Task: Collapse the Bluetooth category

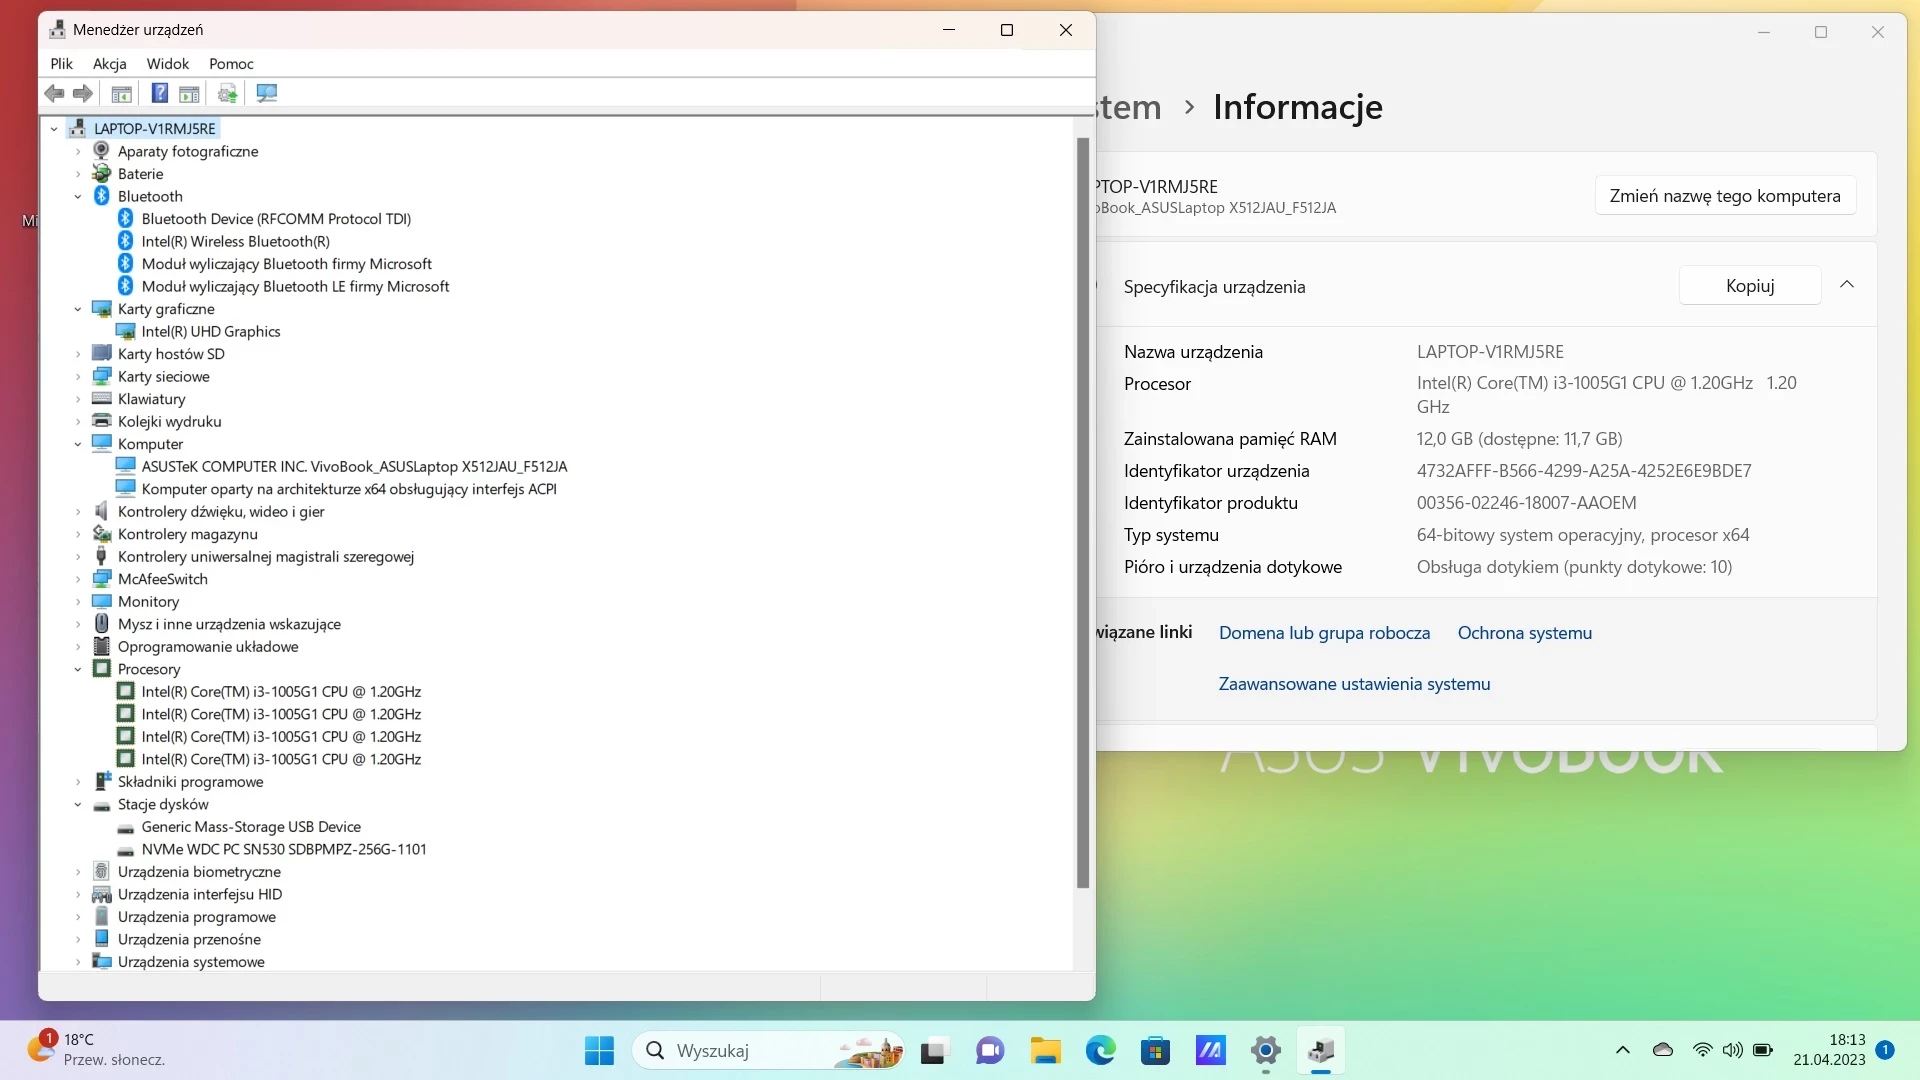Action: [78, 196]
